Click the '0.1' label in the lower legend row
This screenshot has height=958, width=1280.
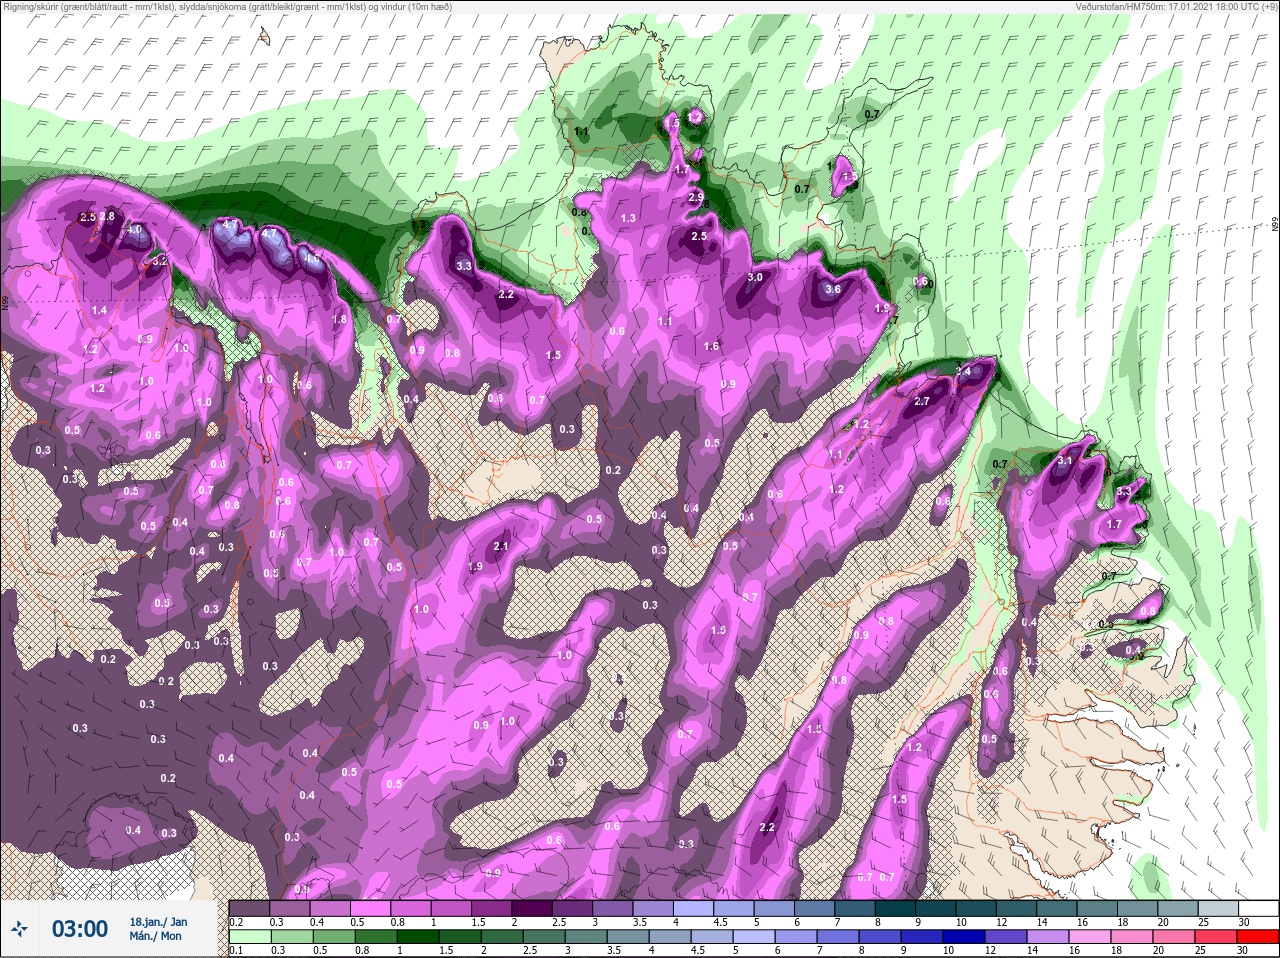pyautogui.click(x=236, y=950)
